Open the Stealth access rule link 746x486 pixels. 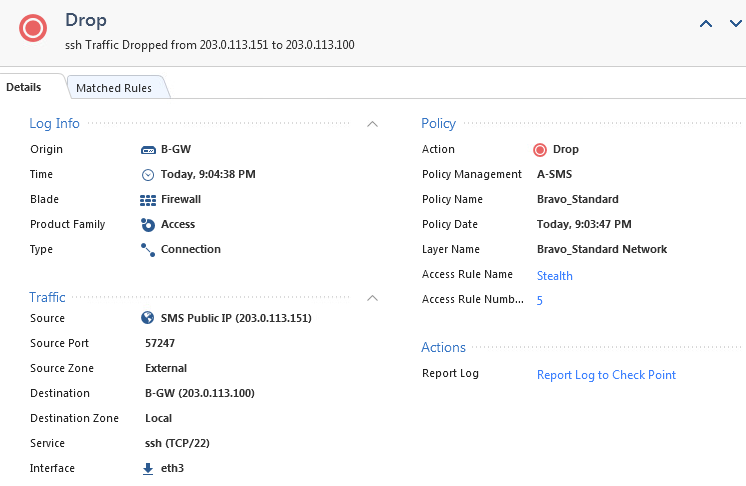tap(555, 276)
